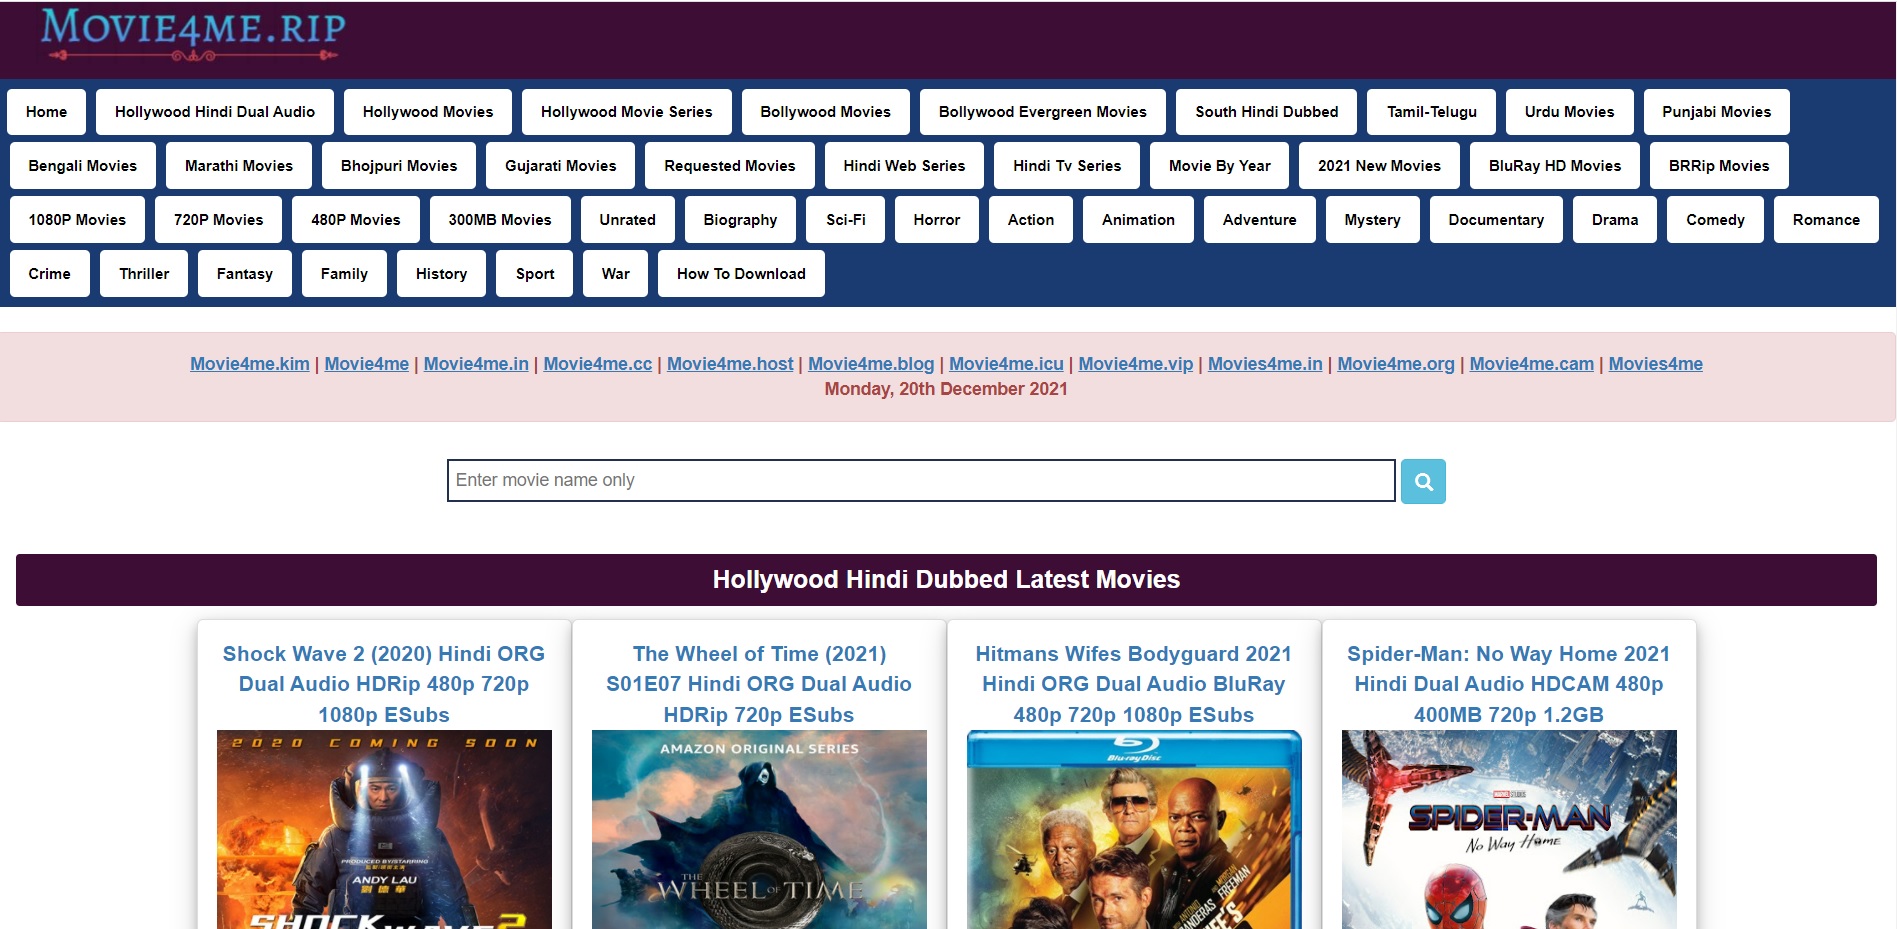Click the Movie4me.rip site logo
The image size is (1897, 929).
(193, 33)
